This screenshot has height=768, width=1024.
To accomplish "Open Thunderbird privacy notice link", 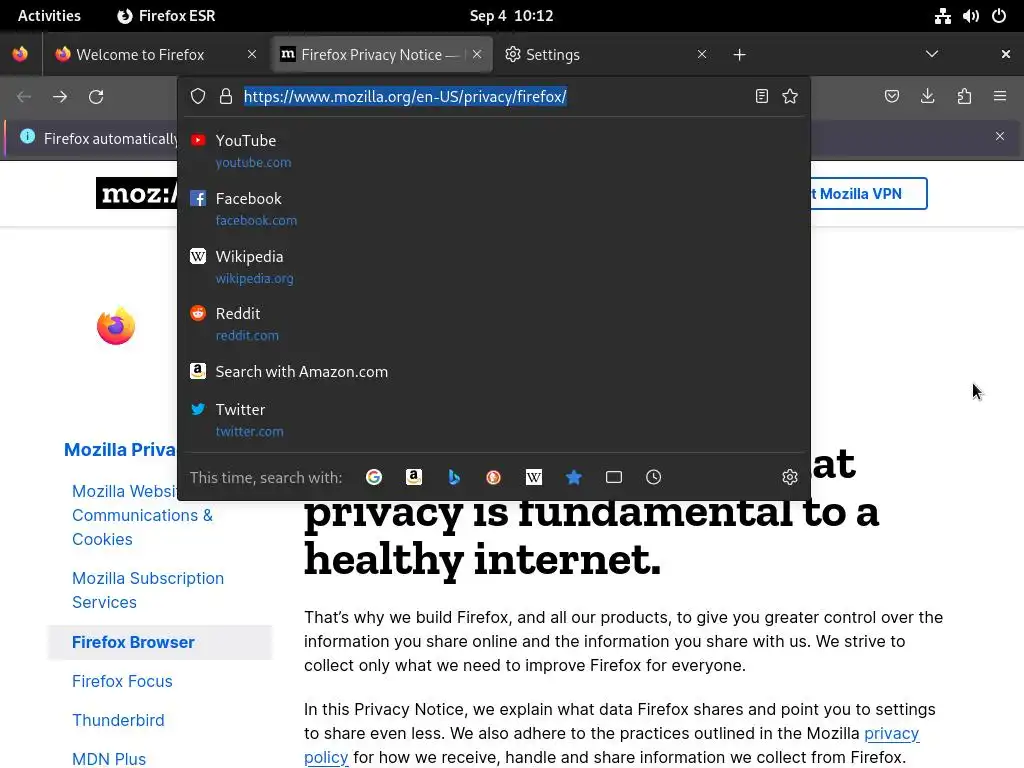I will pyautogui.click(x=118, y=720).
